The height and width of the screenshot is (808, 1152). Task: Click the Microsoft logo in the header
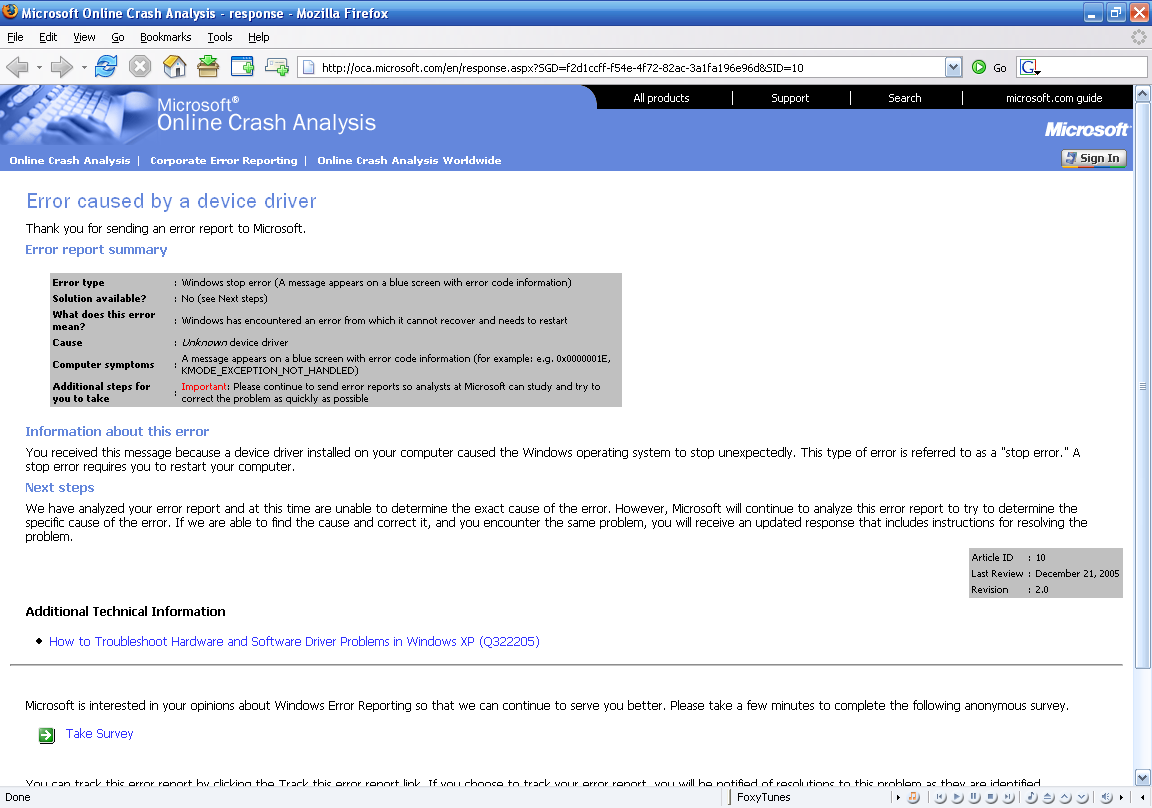1087,129
